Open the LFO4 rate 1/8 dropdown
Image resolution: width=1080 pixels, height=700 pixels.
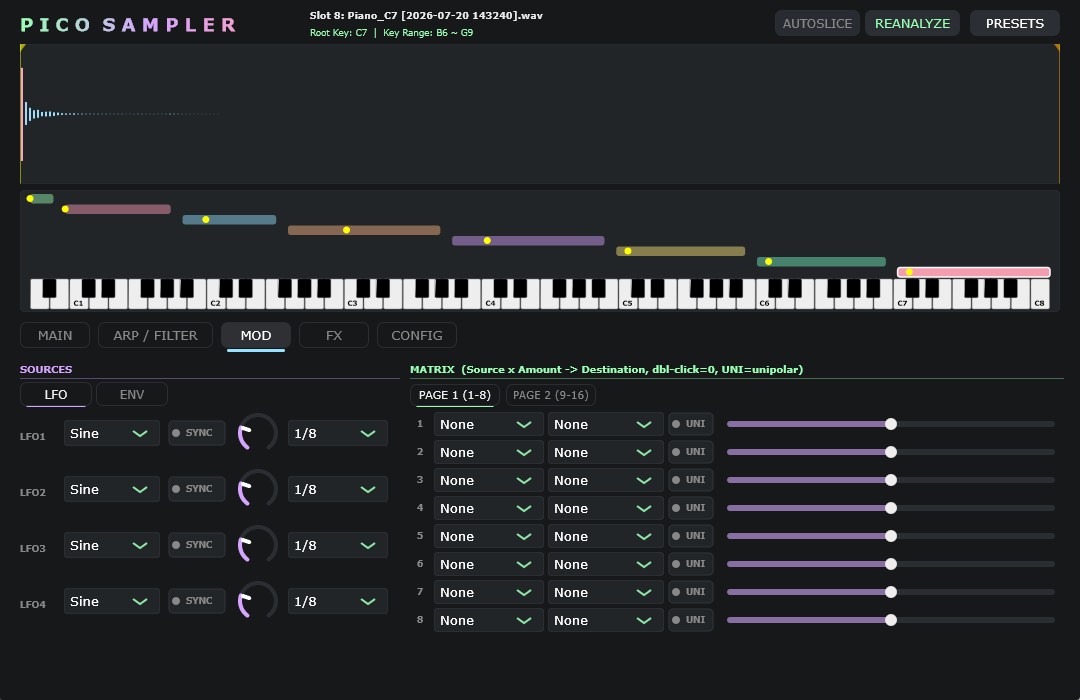coord(338,601)
